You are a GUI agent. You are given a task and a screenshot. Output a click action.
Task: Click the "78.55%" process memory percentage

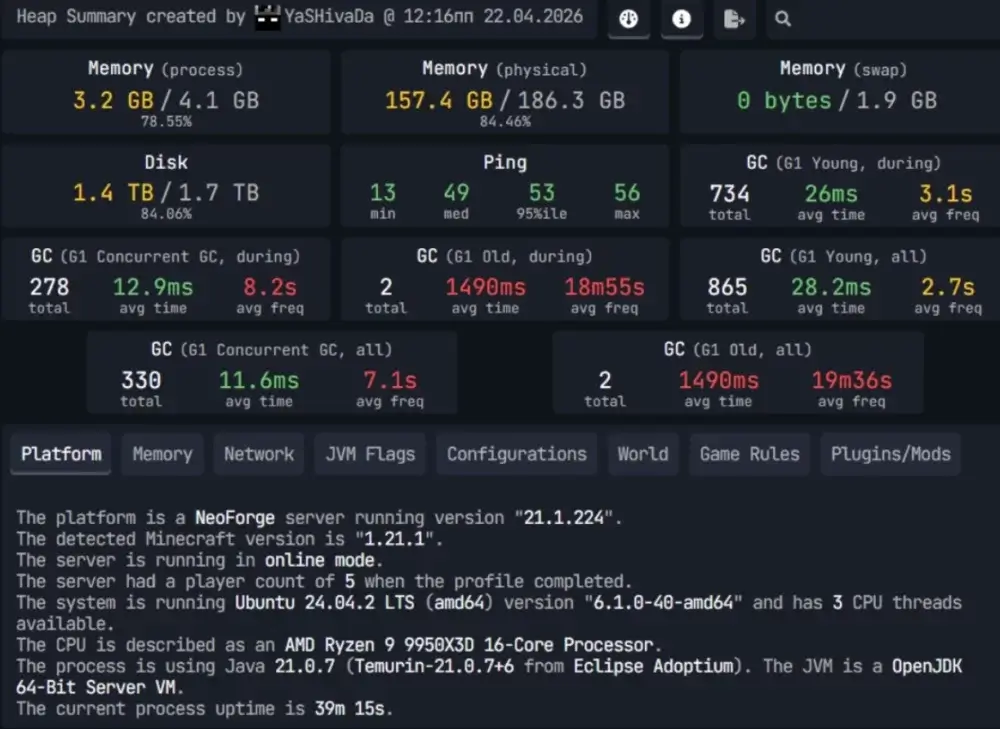[x=166, y=121]
